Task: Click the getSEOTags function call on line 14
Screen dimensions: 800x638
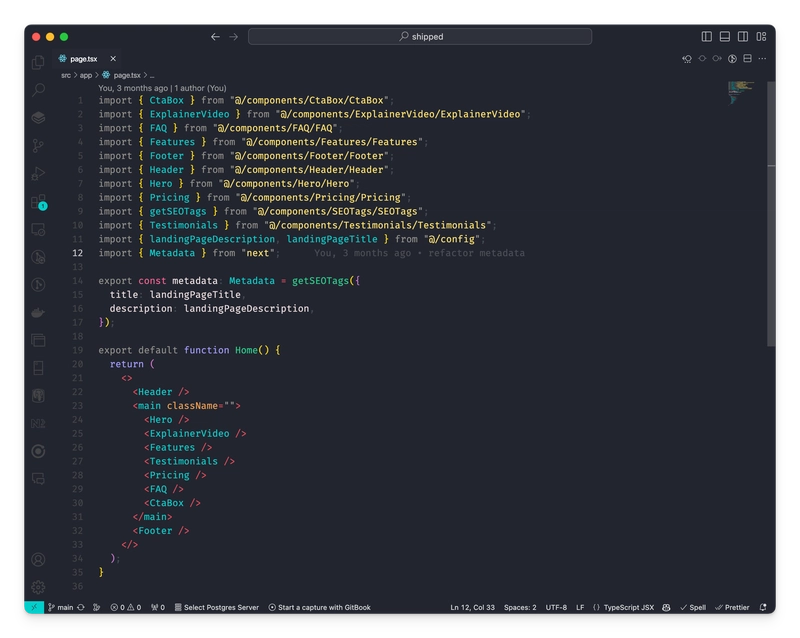Action: (320, 281)
